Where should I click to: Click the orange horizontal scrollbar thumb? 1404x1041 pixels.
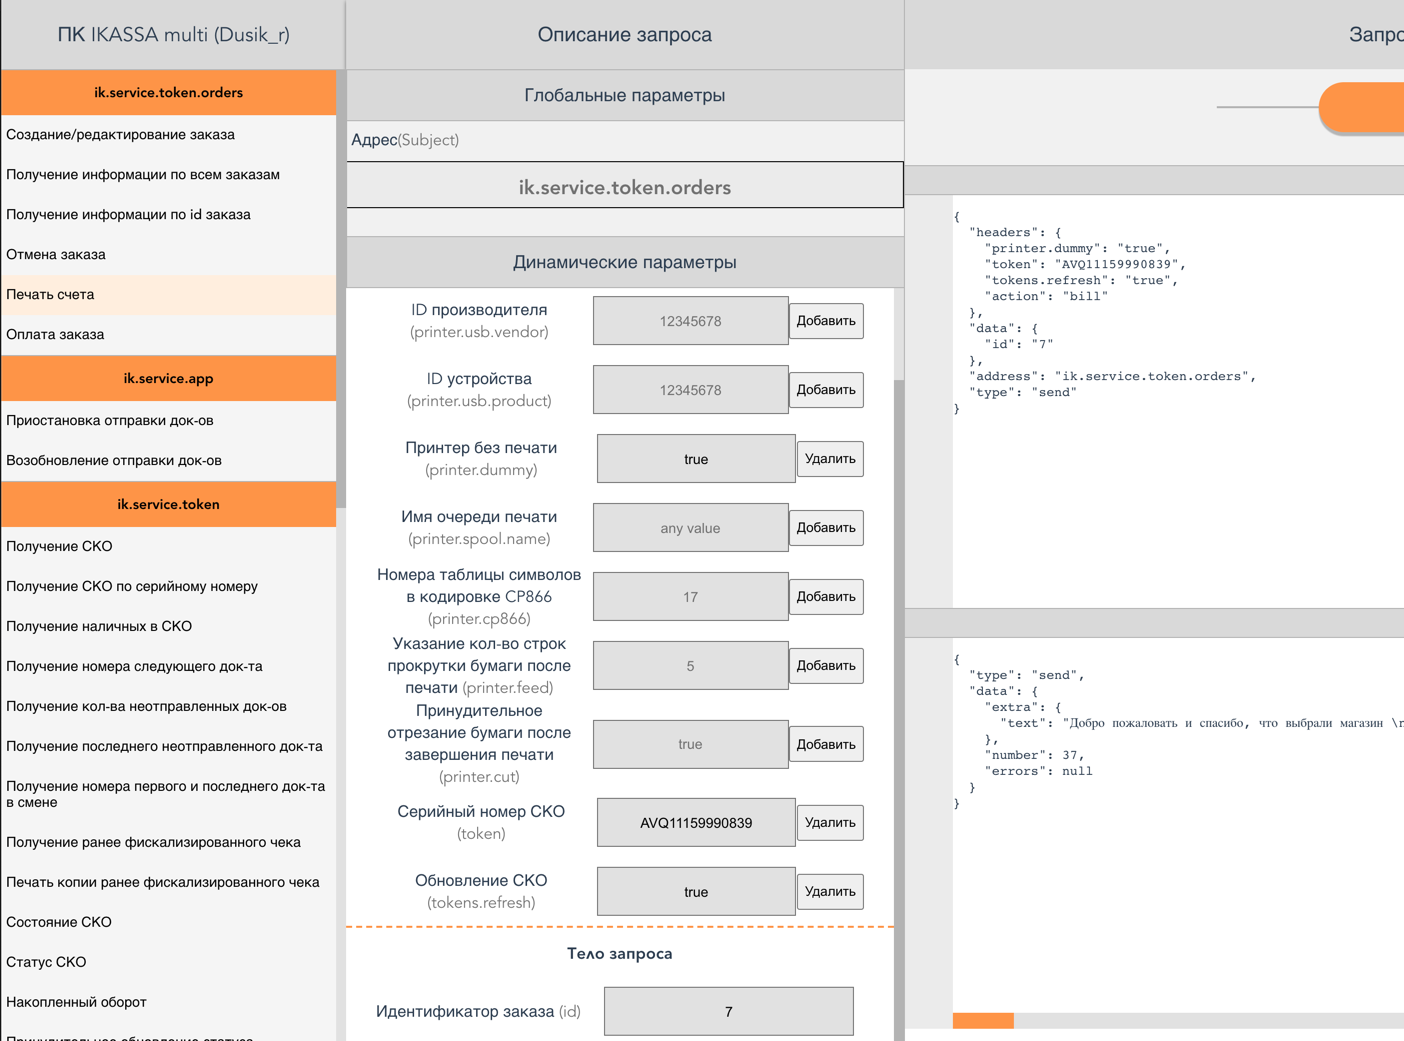[x=983, y=1021]
